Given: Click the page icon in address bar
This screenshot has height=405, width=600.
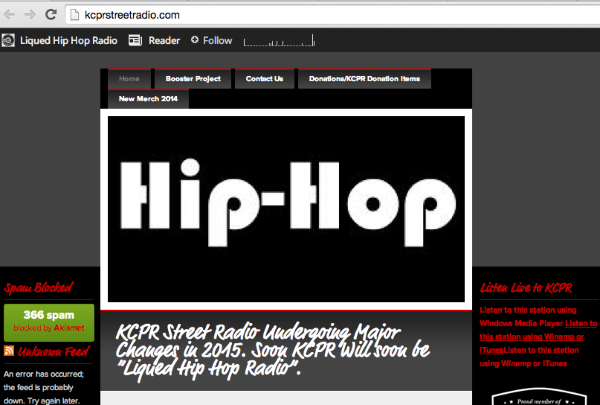Looking at the screenshot, I should (75, 15).
